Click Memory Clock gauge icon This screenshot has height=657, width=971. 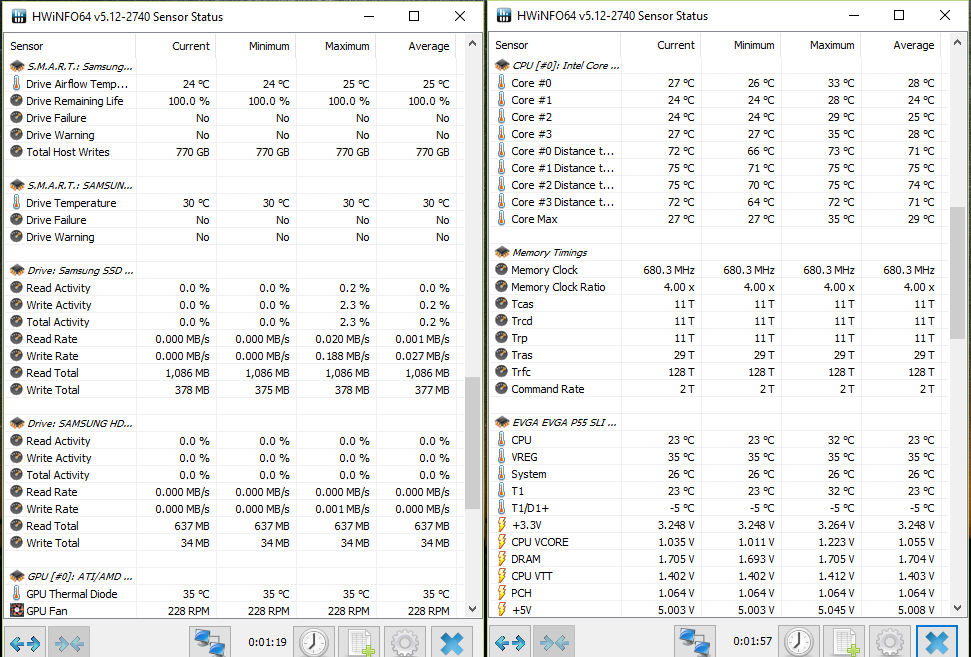pyautogui.click(x=502, y=269)
